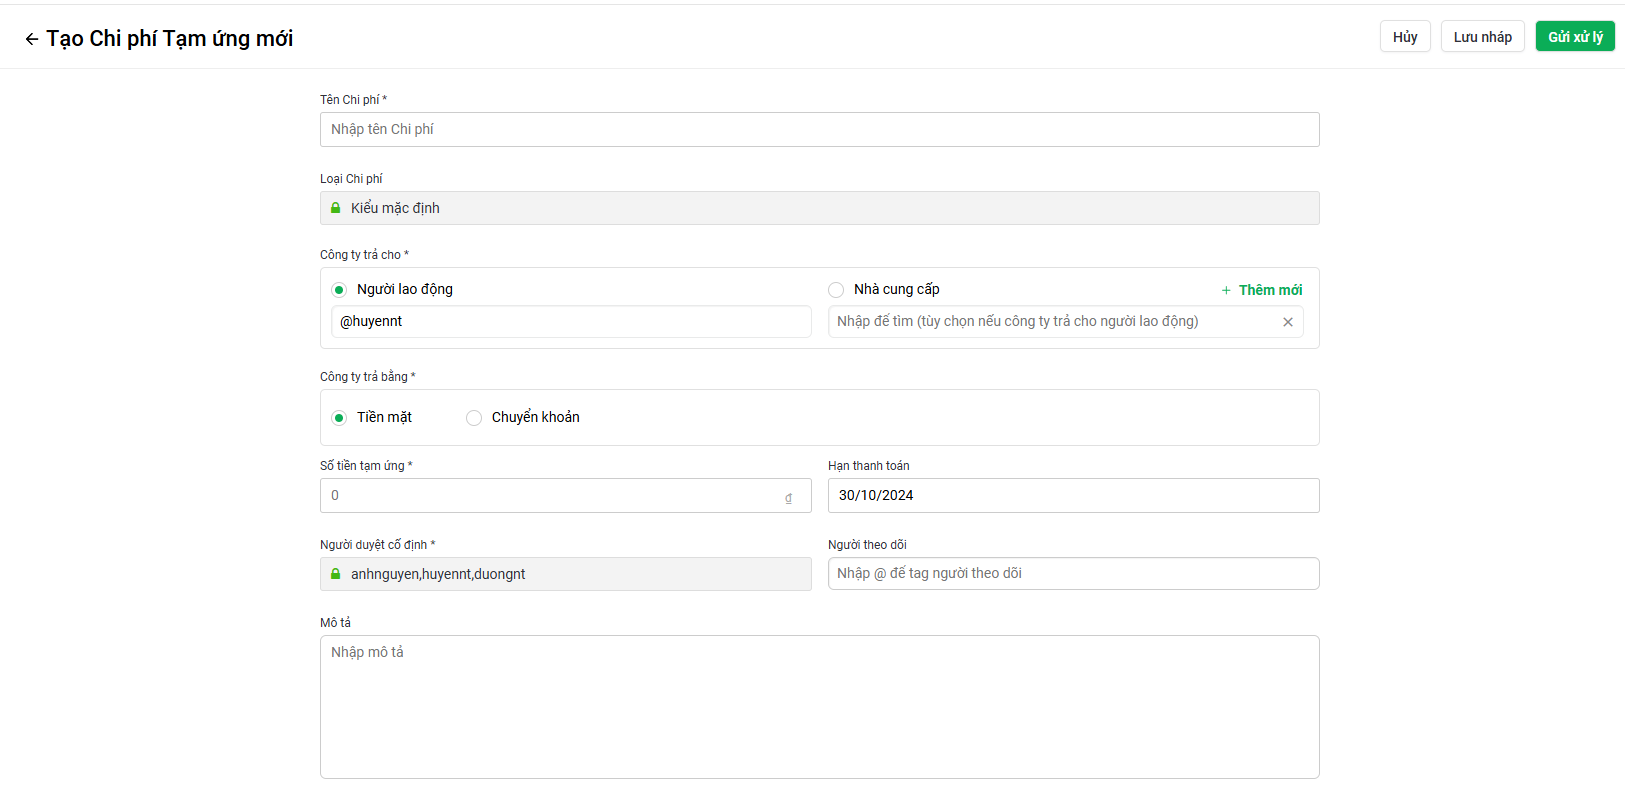The width and height of the screenshot is (1625, 797).
Task: Click the Hủy button
Action: click(x=1405, y=36)
